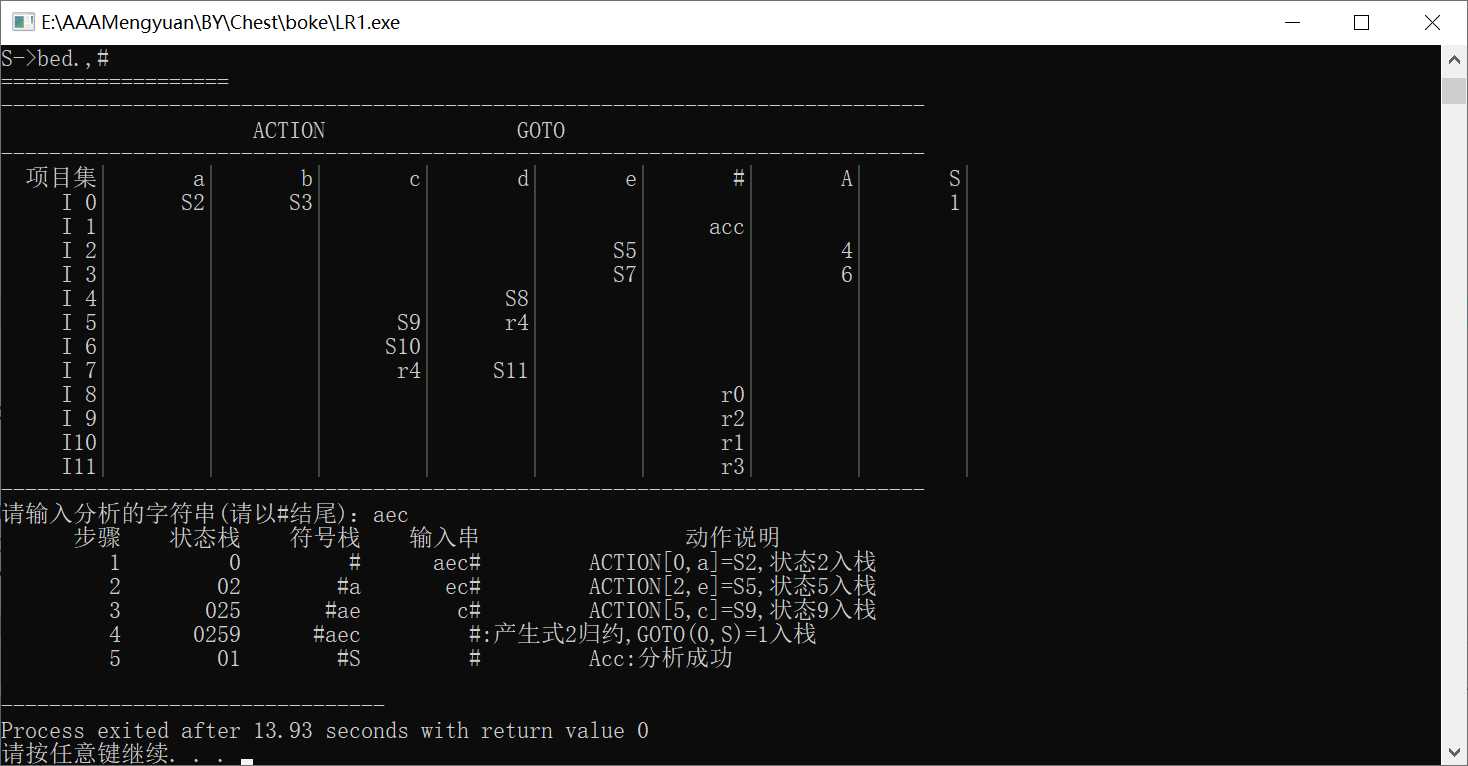Click the S8 cell in row I 4
Screen dimensions: 1468x766
pyautogui.click(x=516, y=299)
